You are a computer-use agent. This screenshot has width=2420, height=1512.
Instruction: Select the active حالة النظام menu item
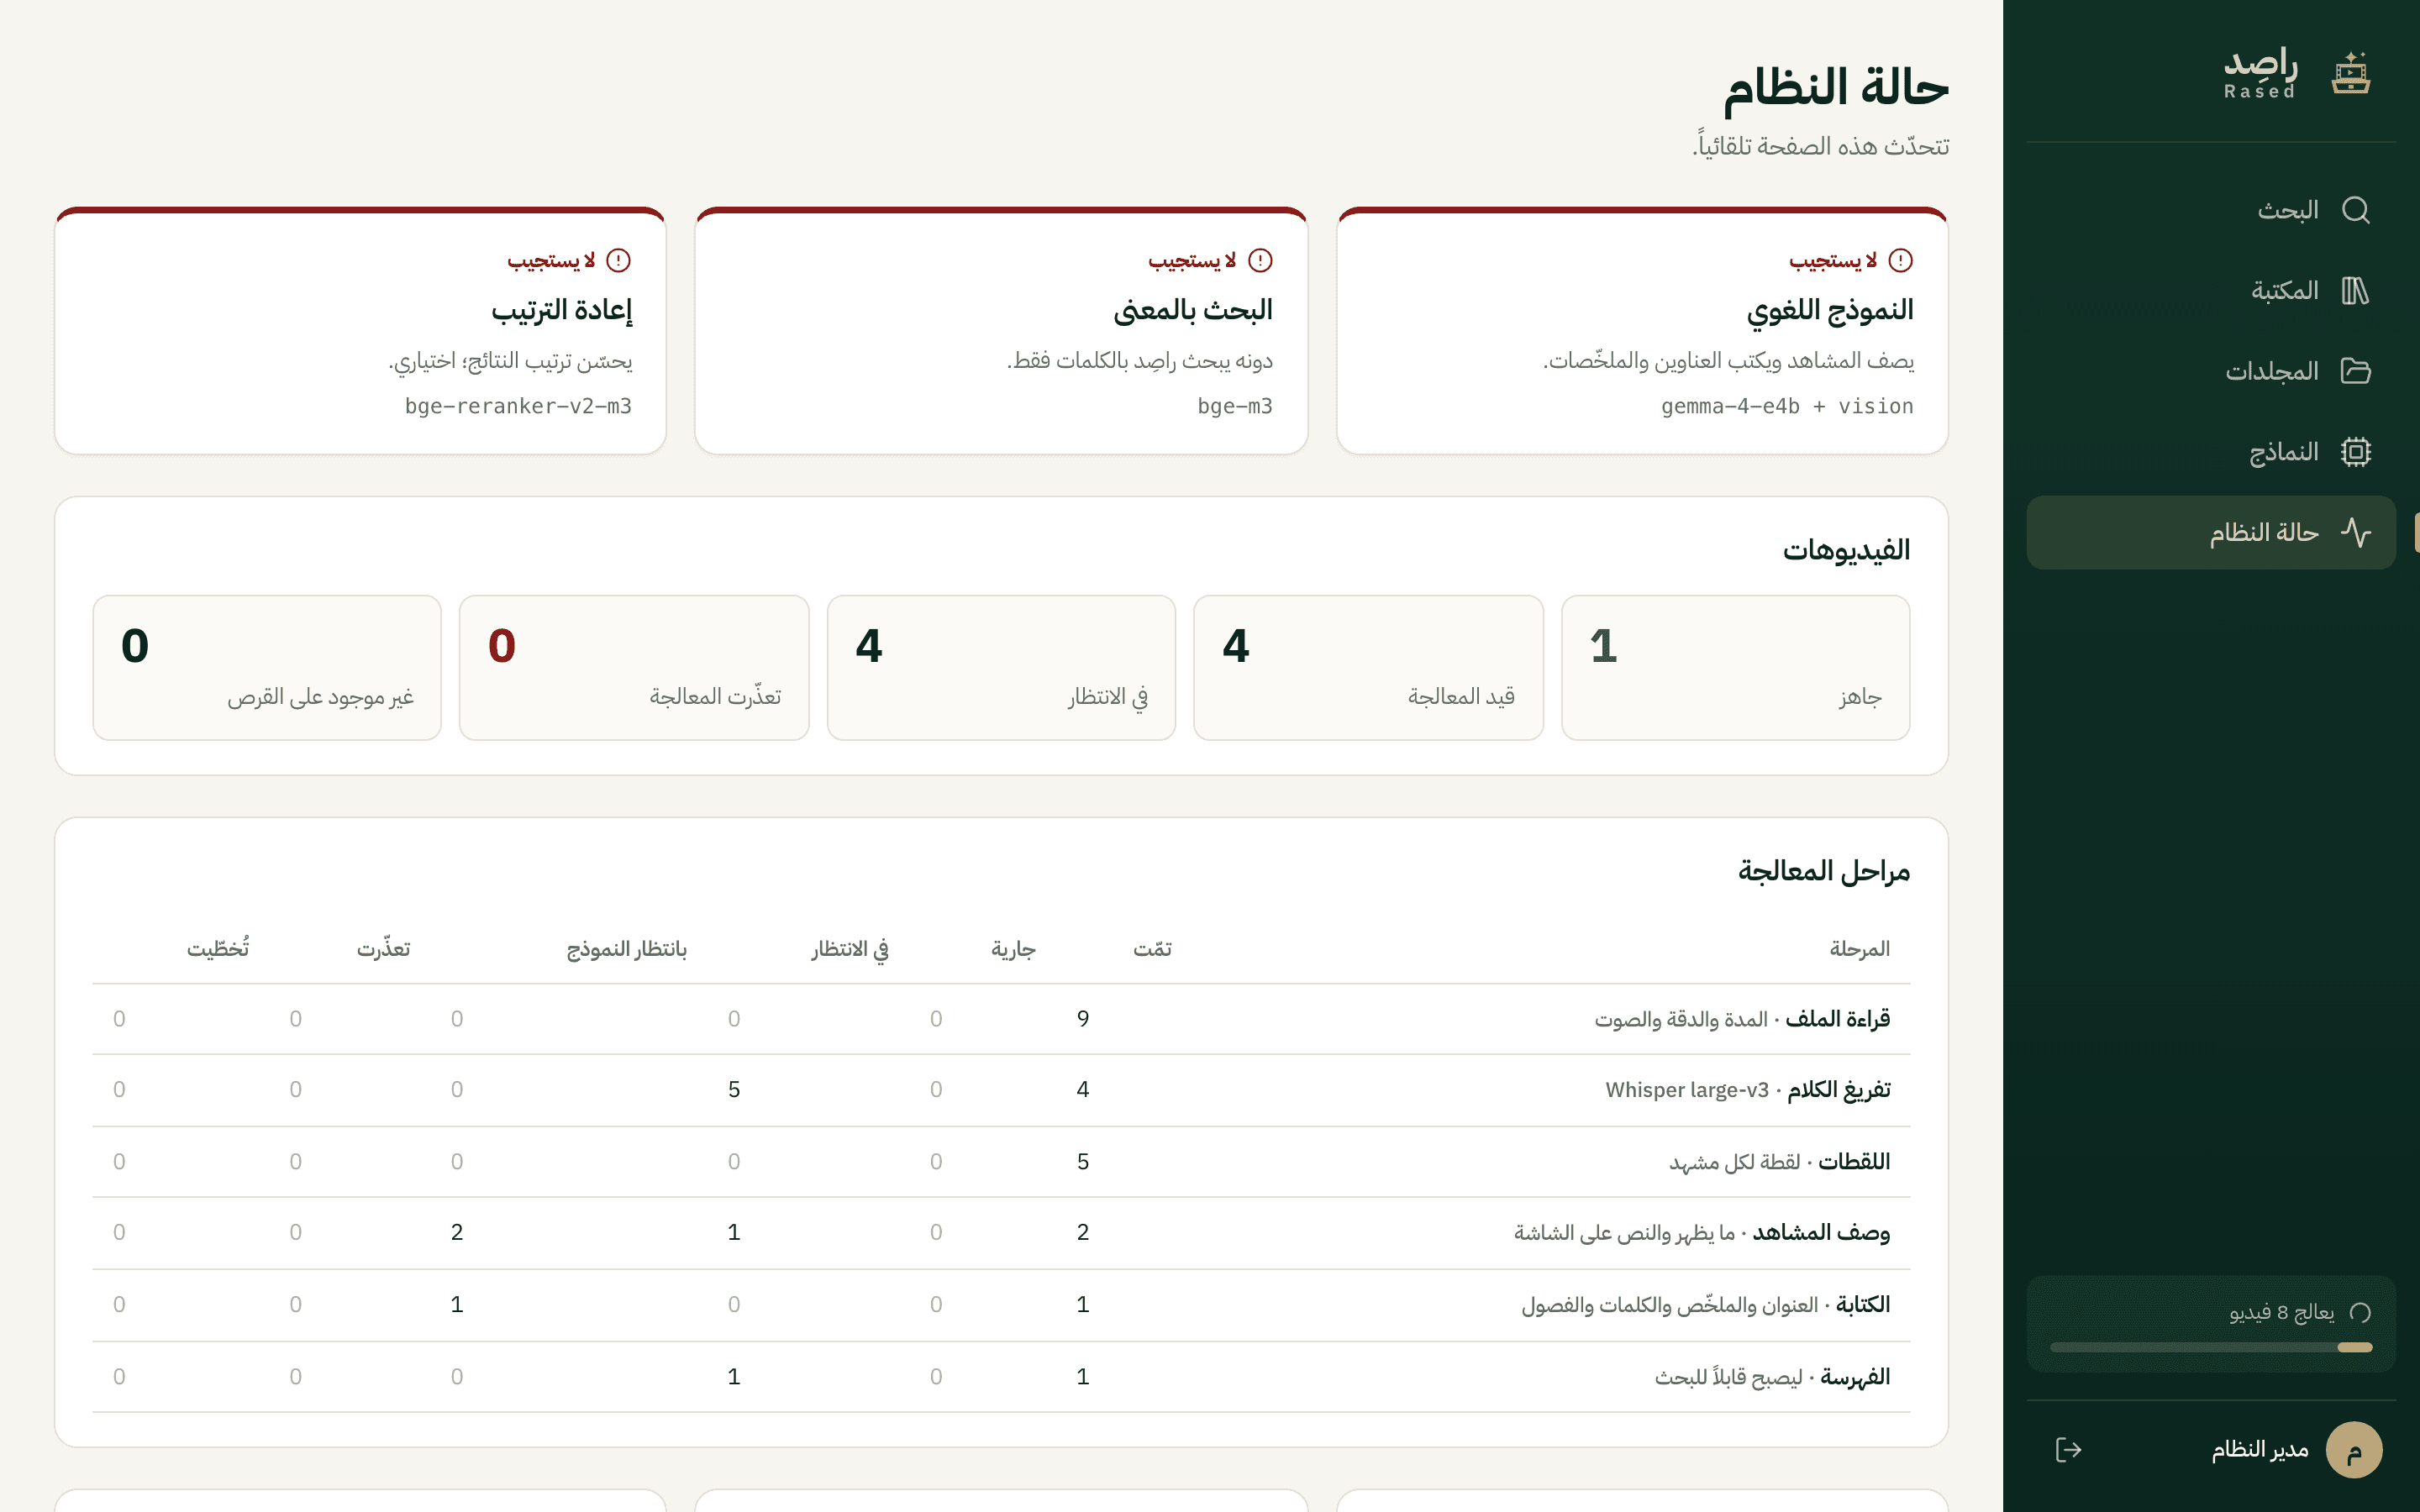pyautogui.click(x=2211, y=532)
